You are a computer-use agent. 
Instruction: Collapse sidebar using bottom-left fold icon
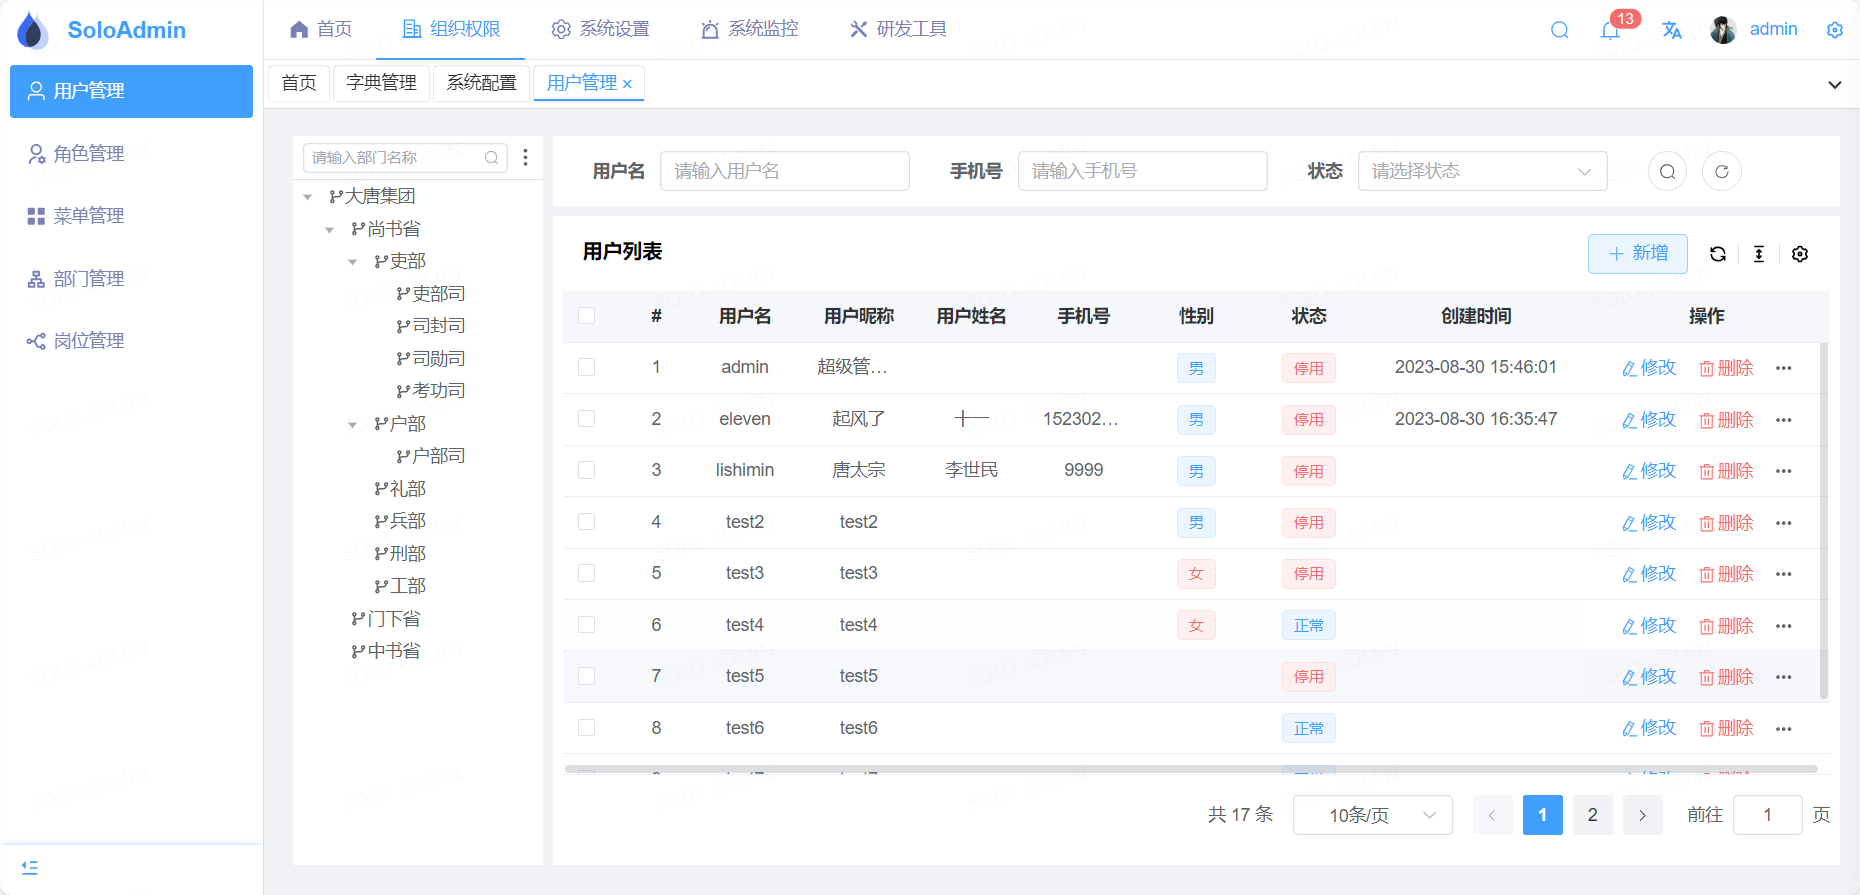pos(30,867)
